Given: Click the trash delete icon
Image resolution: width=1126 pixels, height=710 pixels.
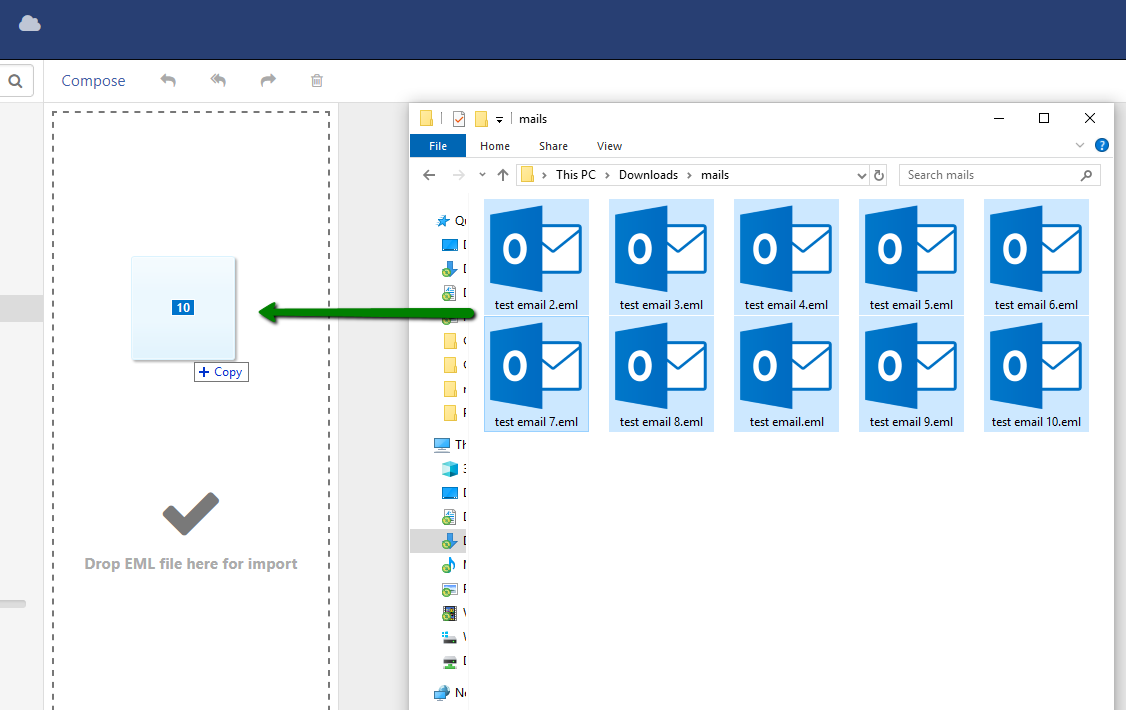Looking at the screenshot, I should [317, 80].
